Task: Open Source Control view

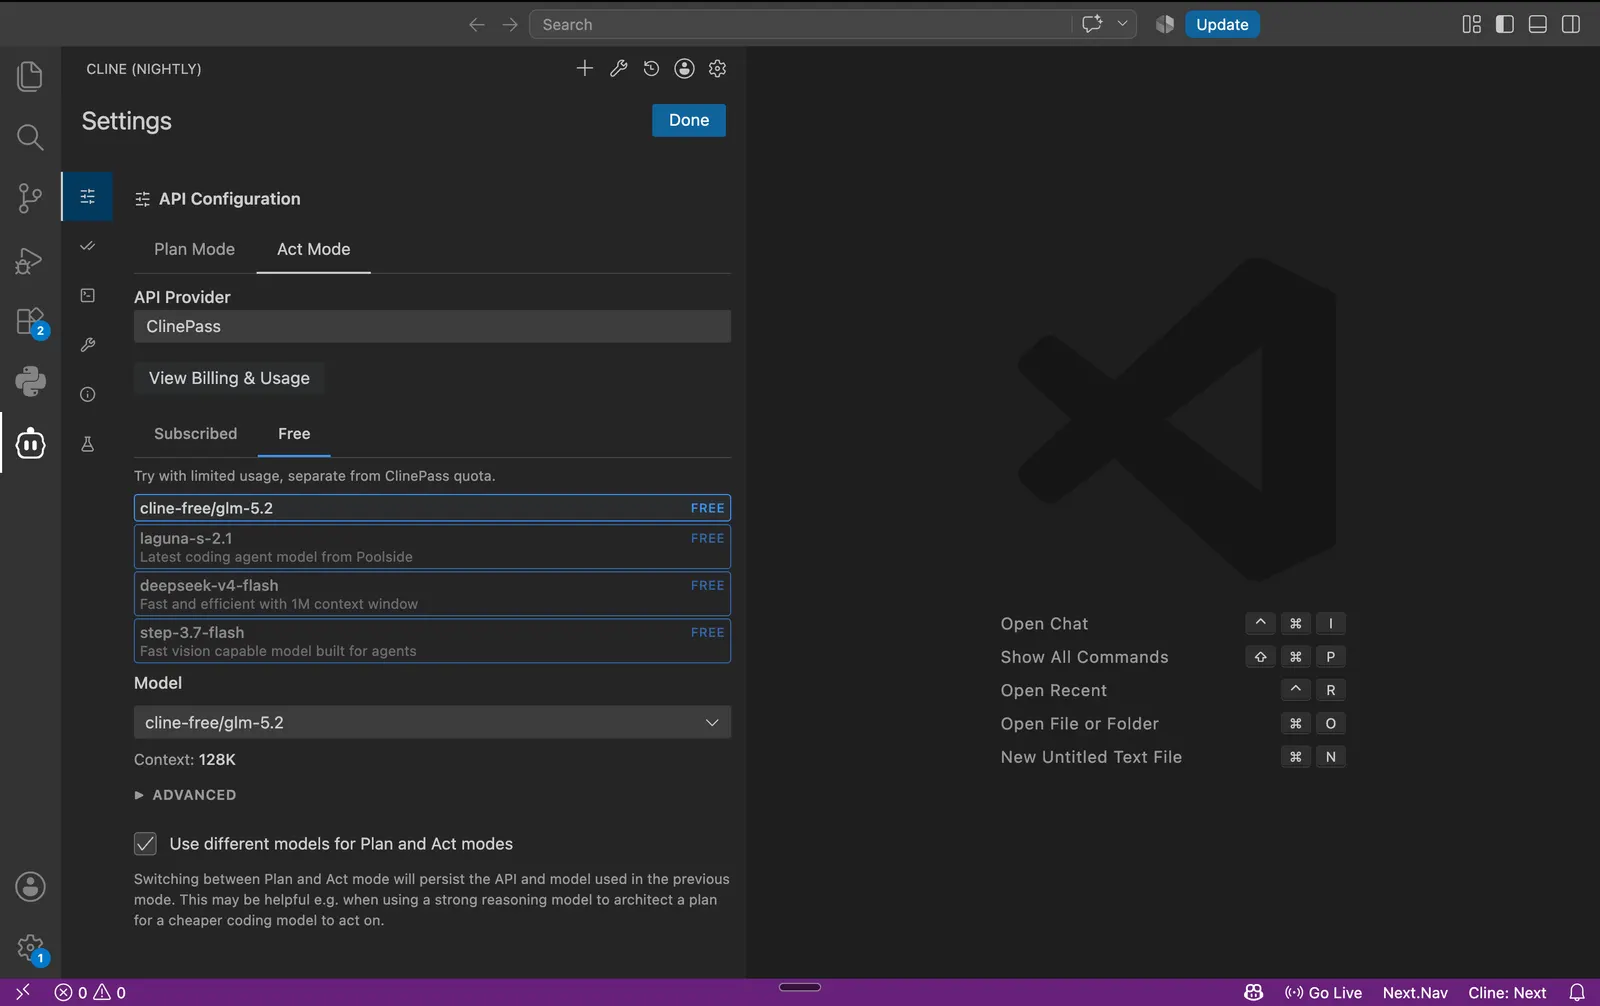Action: [x=30, y=198]
